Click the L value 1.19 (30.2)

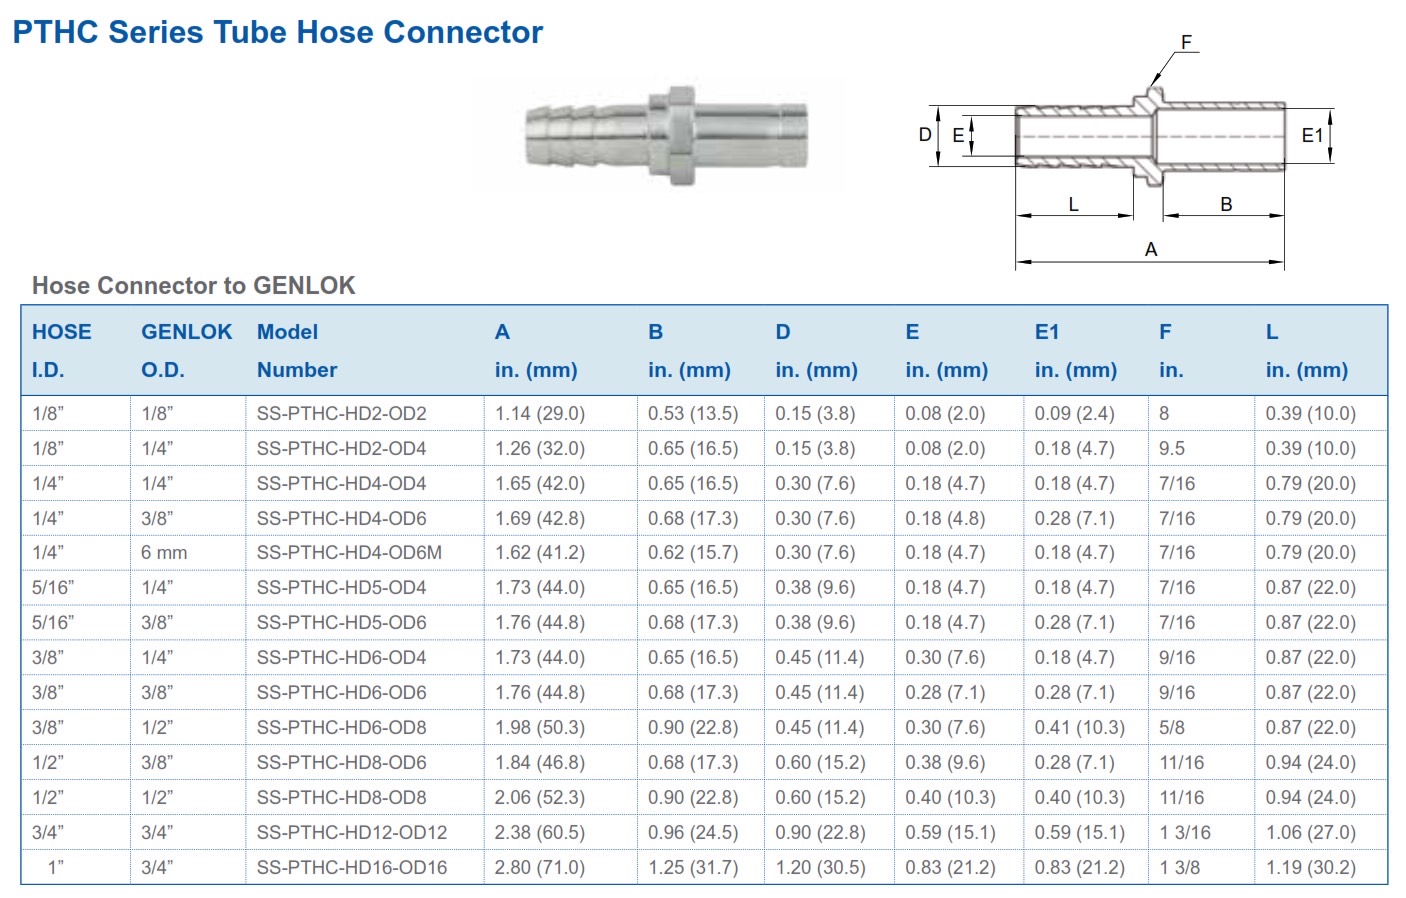tap(1311, 868)
